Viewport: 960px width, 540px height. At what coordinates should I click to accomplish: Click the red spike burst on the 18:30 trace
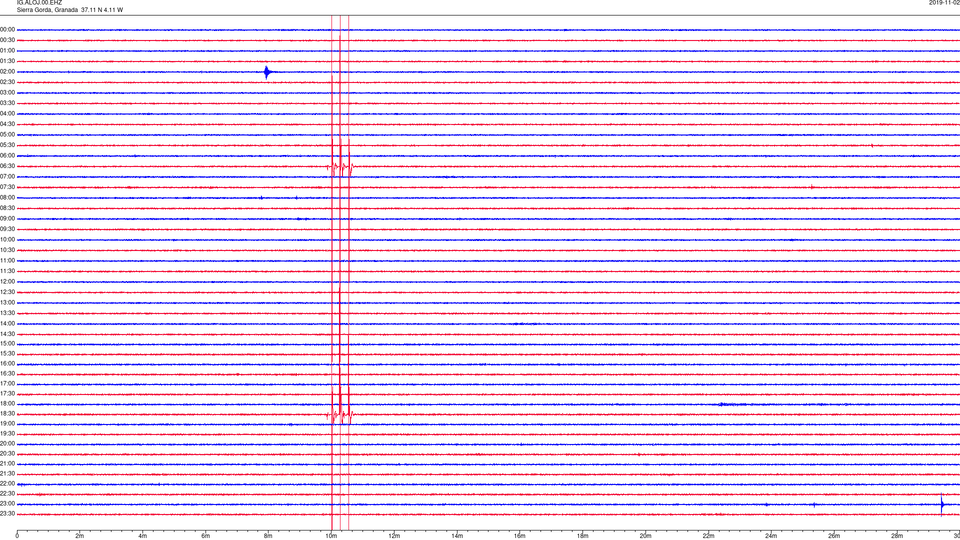[x=340, y=414]
